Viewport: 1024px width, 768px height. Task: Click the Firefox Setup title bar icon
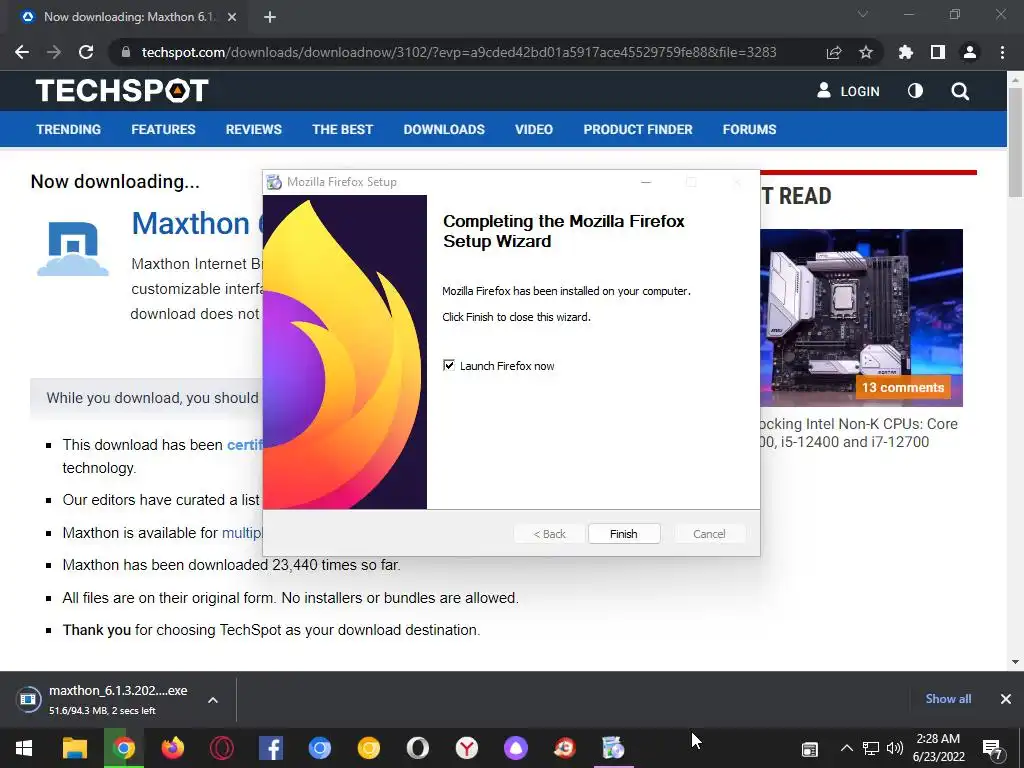[x=274, y=182]
